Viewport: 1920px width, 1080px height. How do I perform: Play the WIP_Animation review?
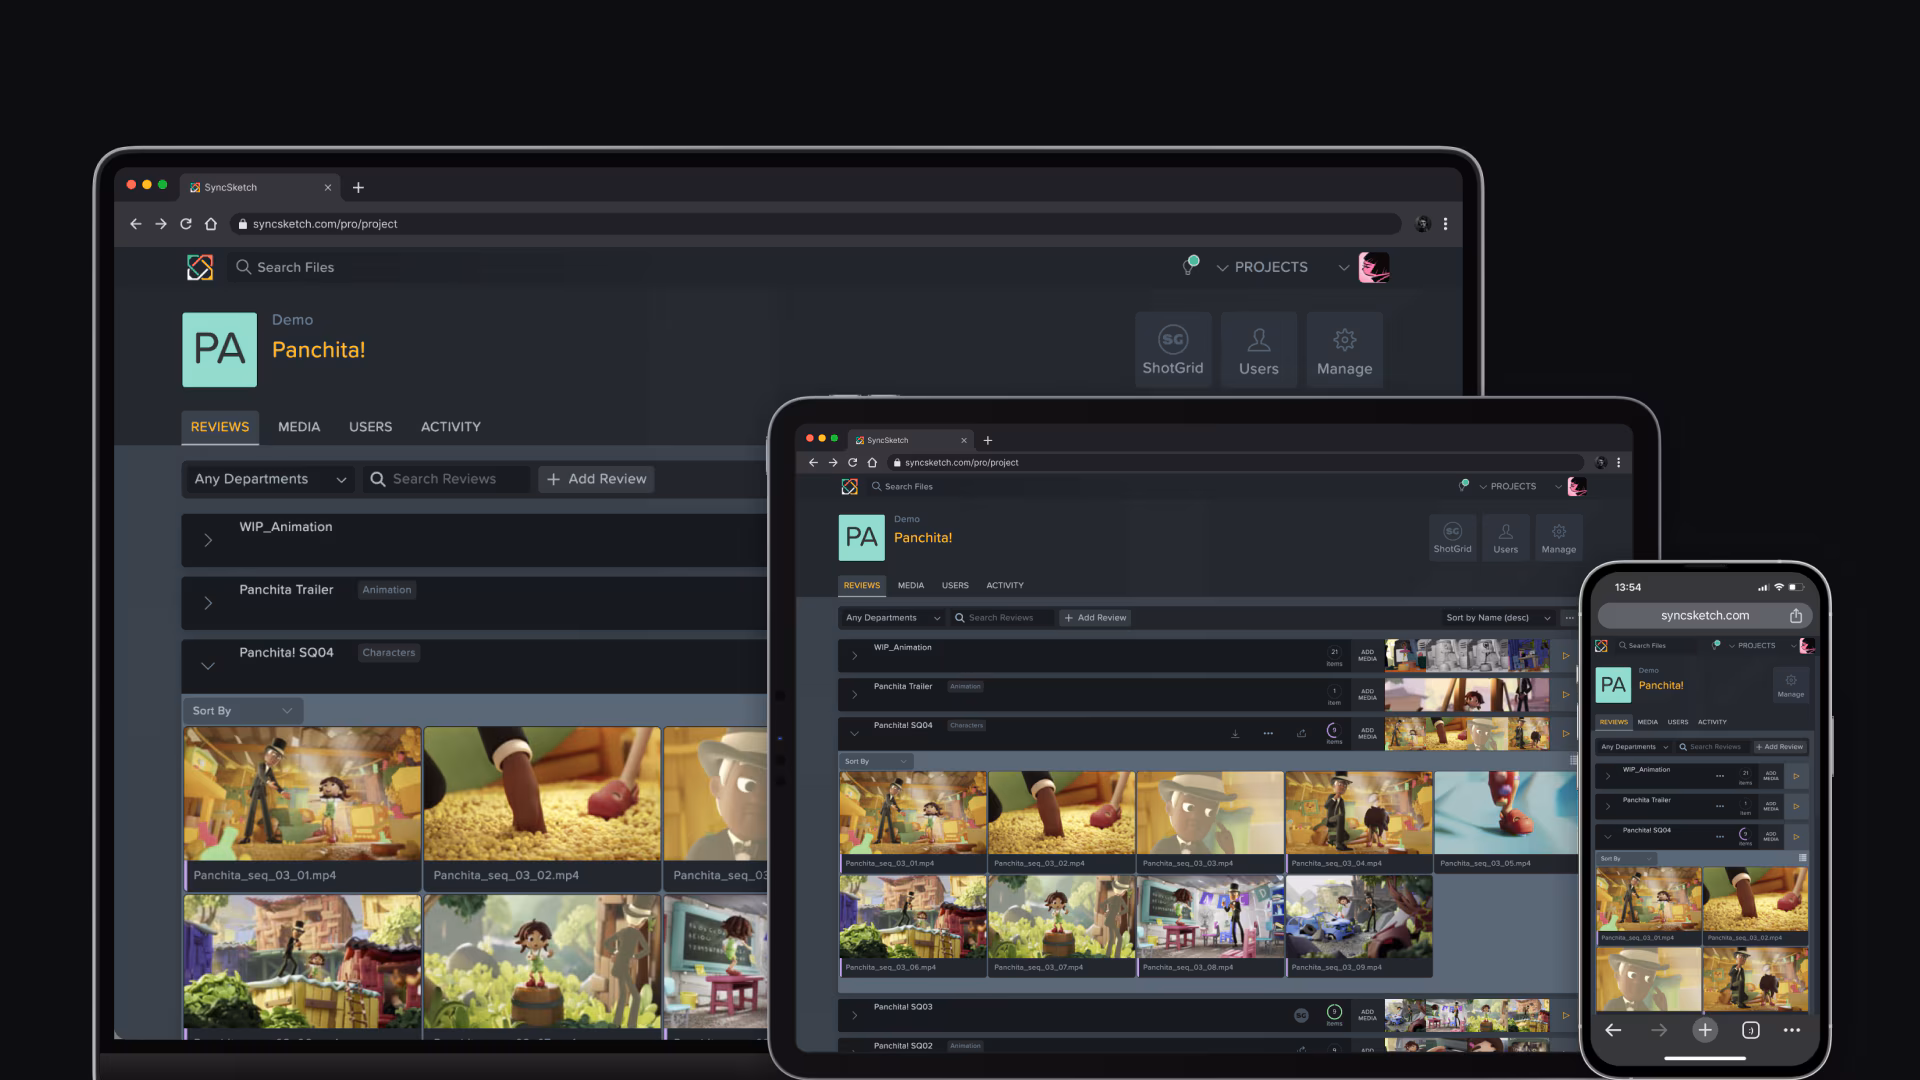[x=1567, y=656]
